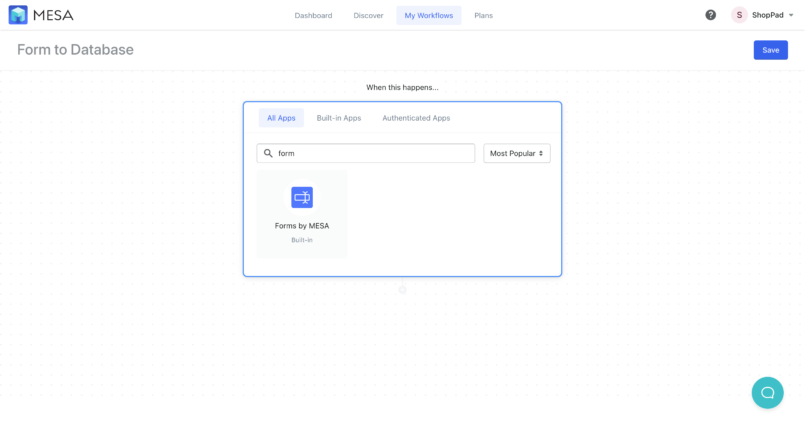Click the add step node below trigger panel
This screenshot has width=805, height=430.
402,290
